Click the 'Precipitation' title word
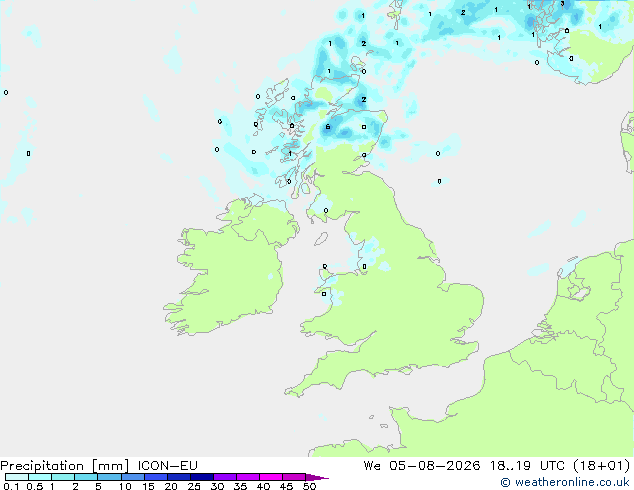Image resolution: width=634 pixels, height=490 pixels. tap(42, 466)
